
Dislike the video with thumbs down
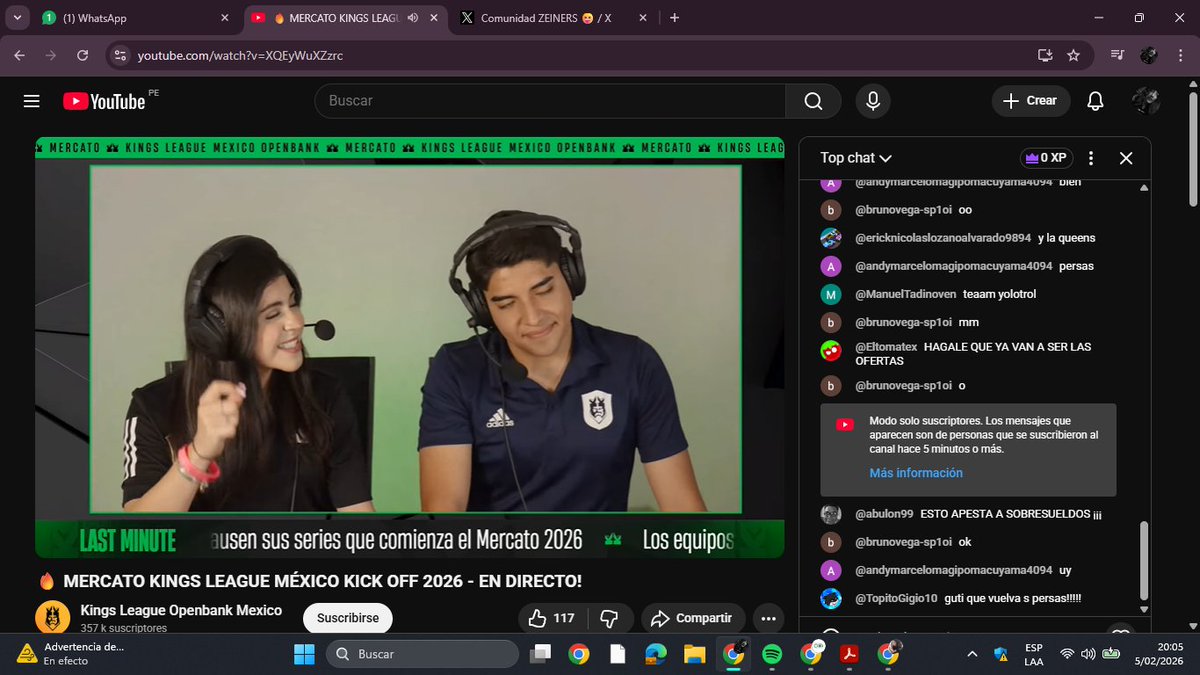[608, 618]
